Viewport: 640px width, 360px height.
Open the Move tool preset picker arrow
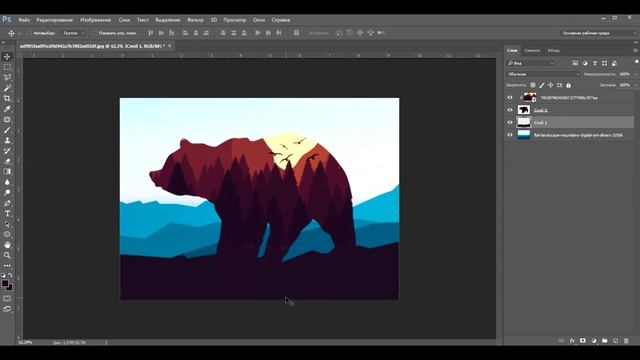[x=19, y=33]
